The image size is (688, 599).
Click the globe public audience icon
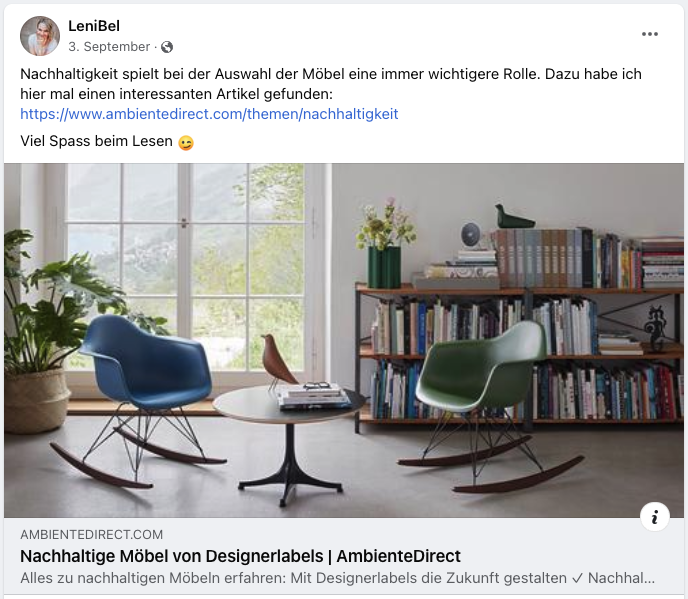pos(167,47)
